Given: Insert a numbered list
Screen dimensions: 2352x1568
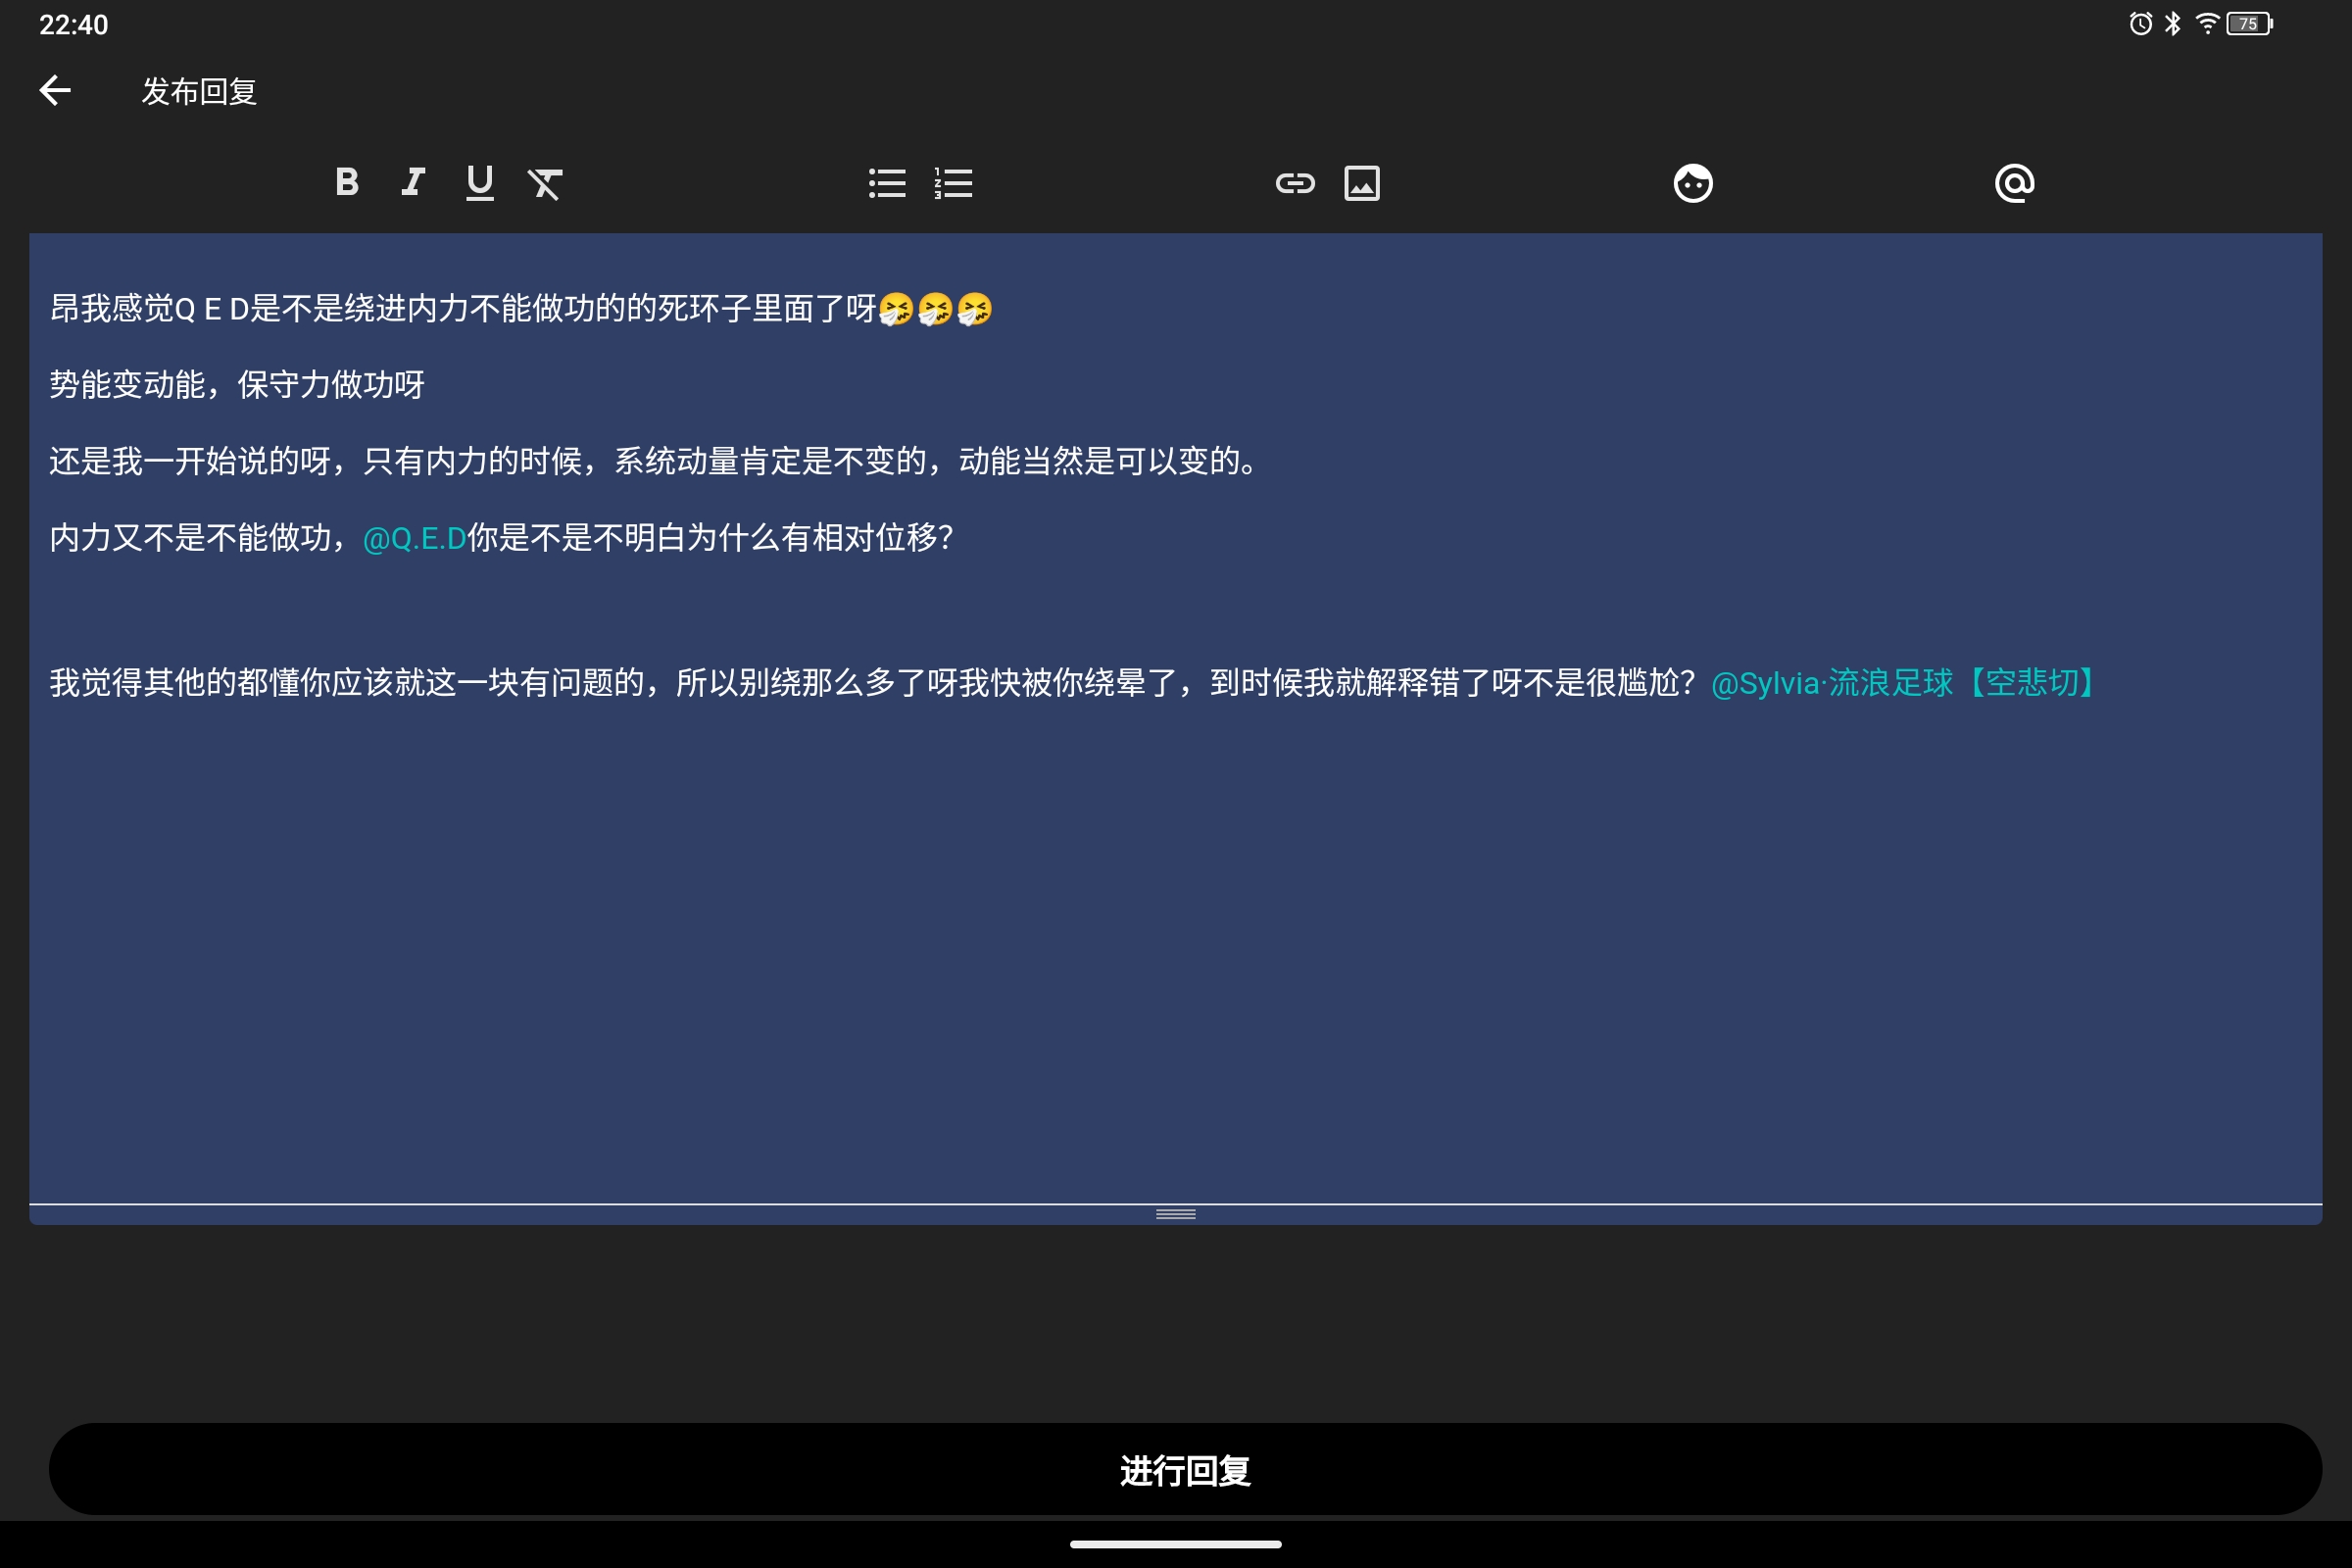Looking at the screenshot, I should click(954, 183).
